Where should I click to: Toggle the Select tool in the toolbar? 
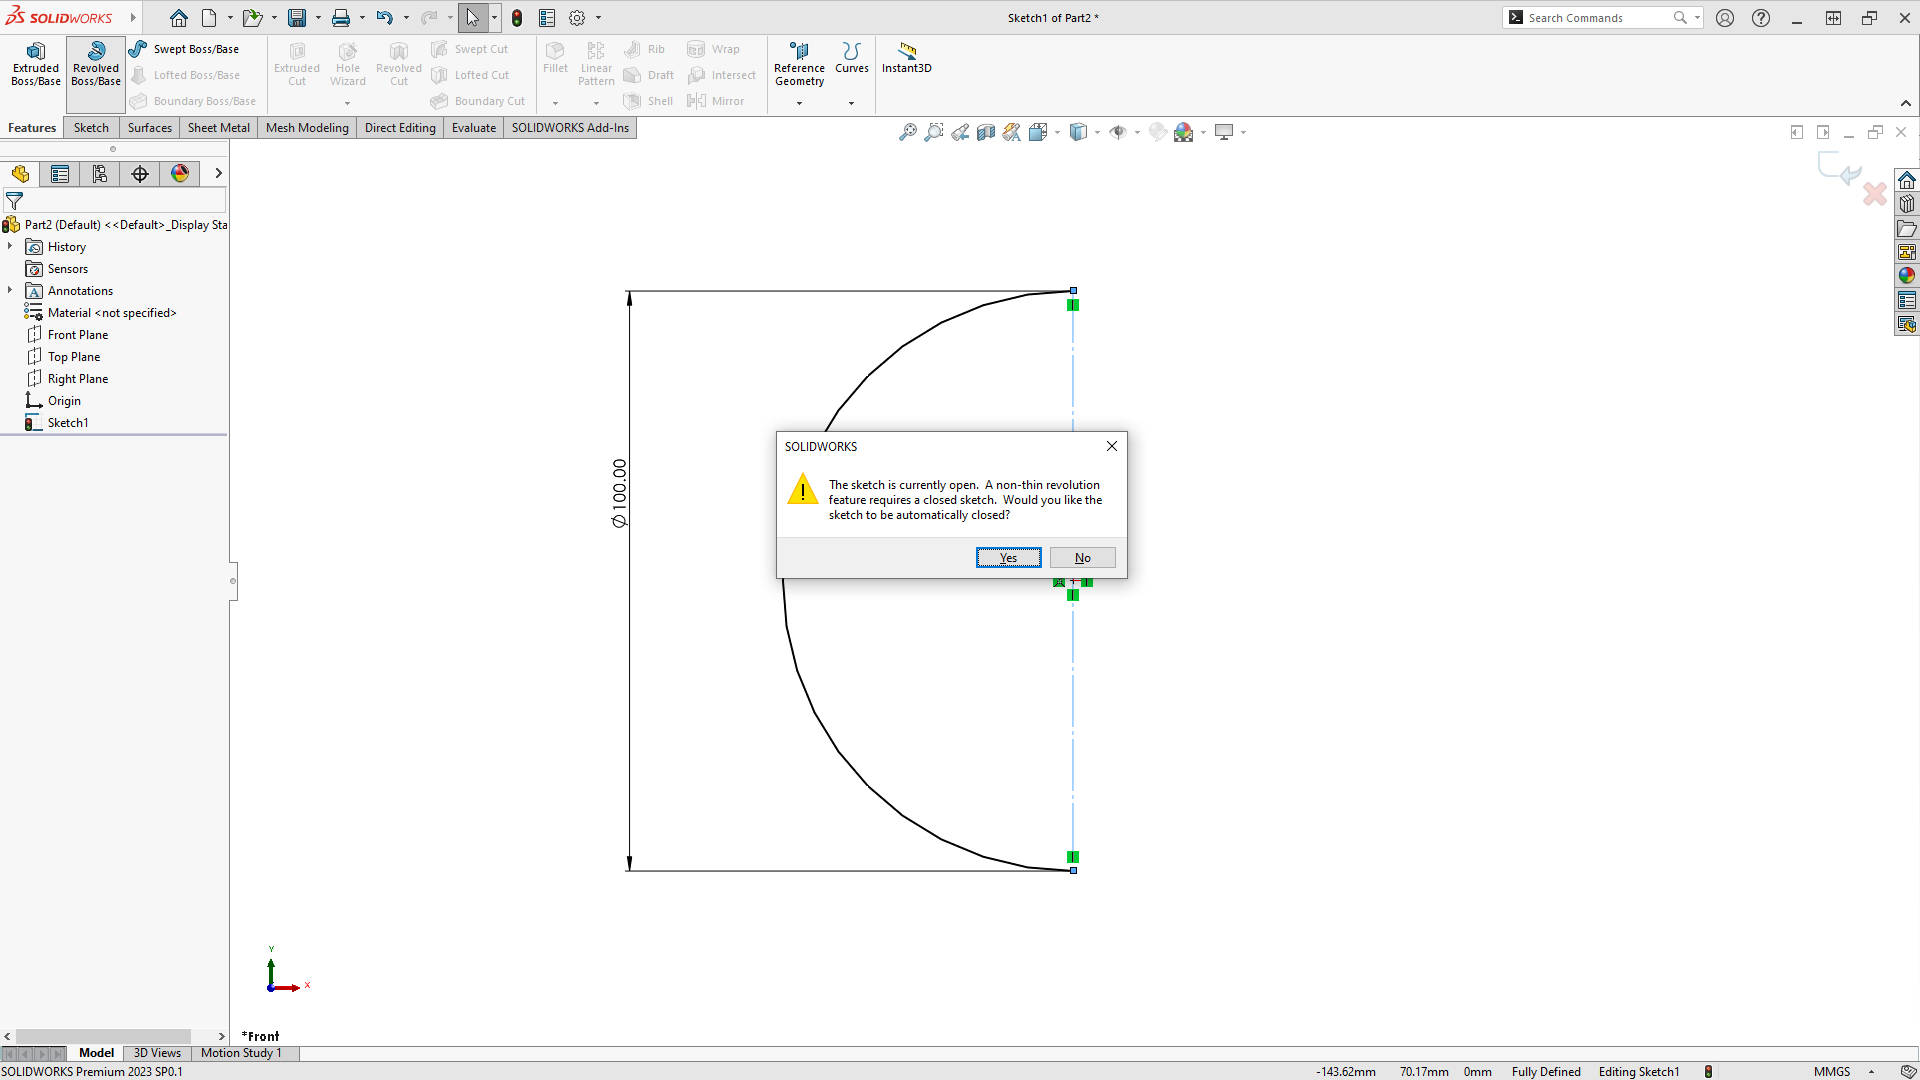(x=472, y=18)
